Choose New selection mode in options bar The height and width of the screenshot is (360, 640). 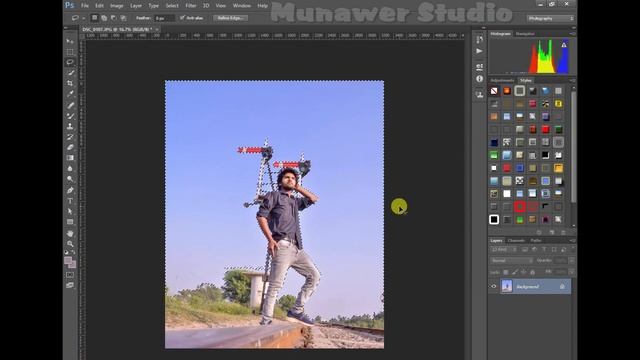95,18
